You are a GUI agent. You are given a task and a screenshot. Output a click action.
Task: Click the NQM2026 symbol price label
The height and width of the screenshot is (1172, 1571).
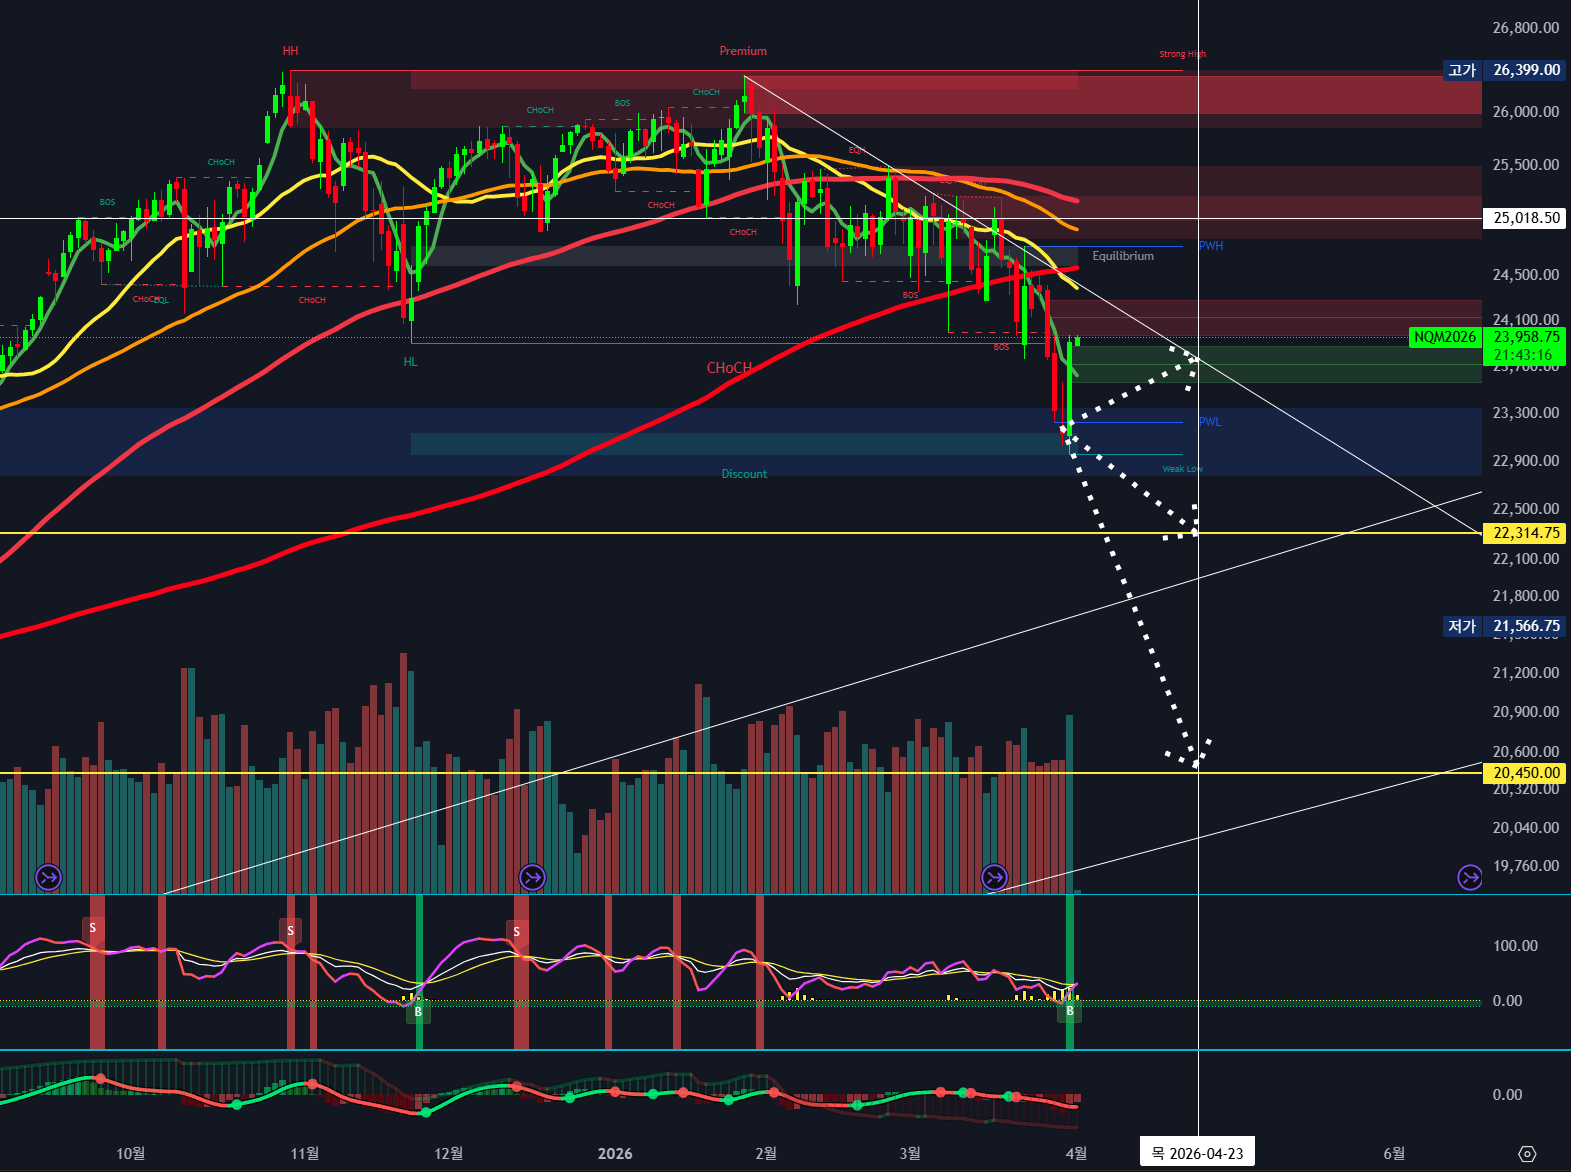1444,337
